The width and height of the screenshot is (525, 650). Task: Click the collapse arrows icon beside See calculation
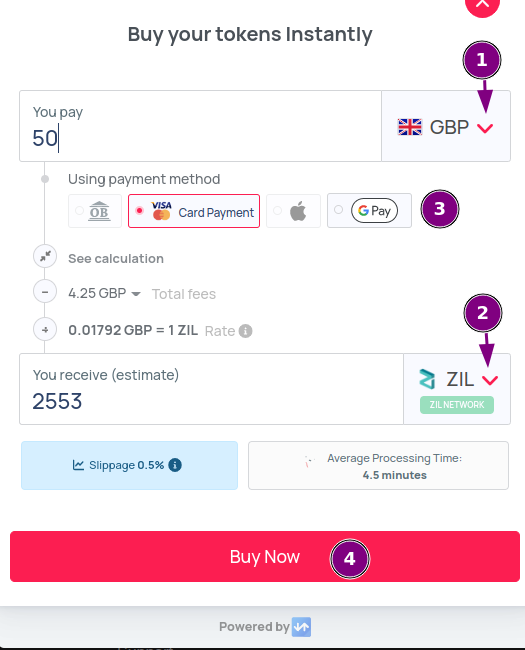pos(45,256)
